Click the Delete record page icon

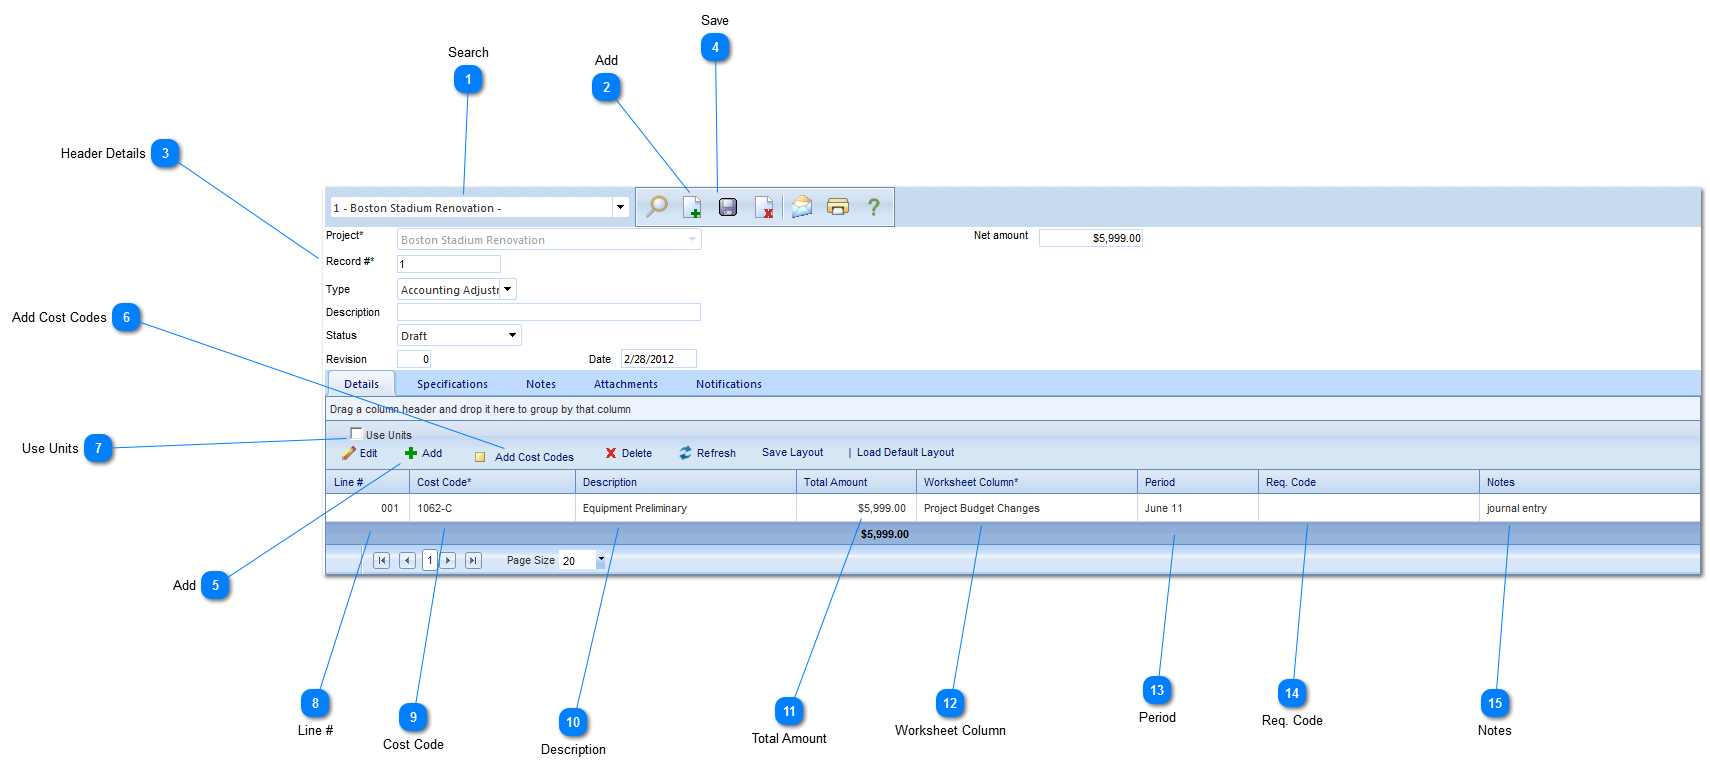pos(764,207)
